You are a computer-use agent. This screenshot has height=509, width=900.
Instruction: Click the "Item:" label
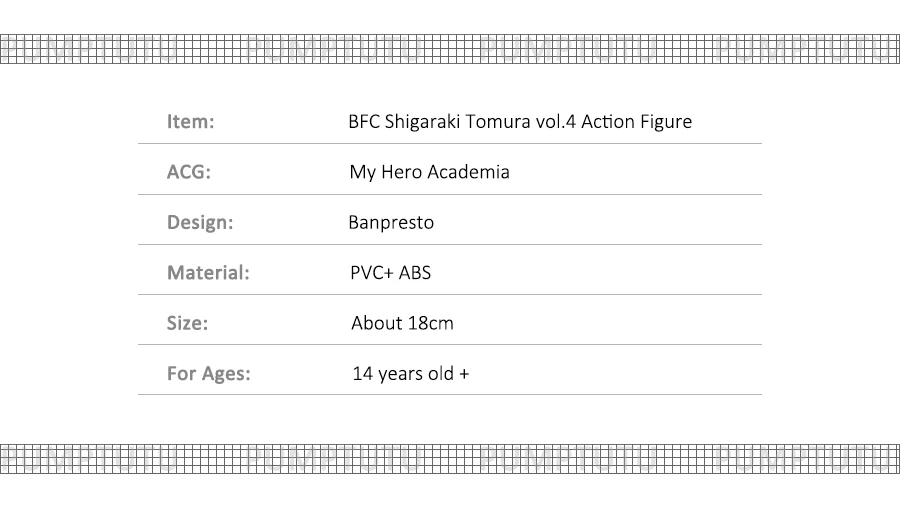(x=191, y=122)
